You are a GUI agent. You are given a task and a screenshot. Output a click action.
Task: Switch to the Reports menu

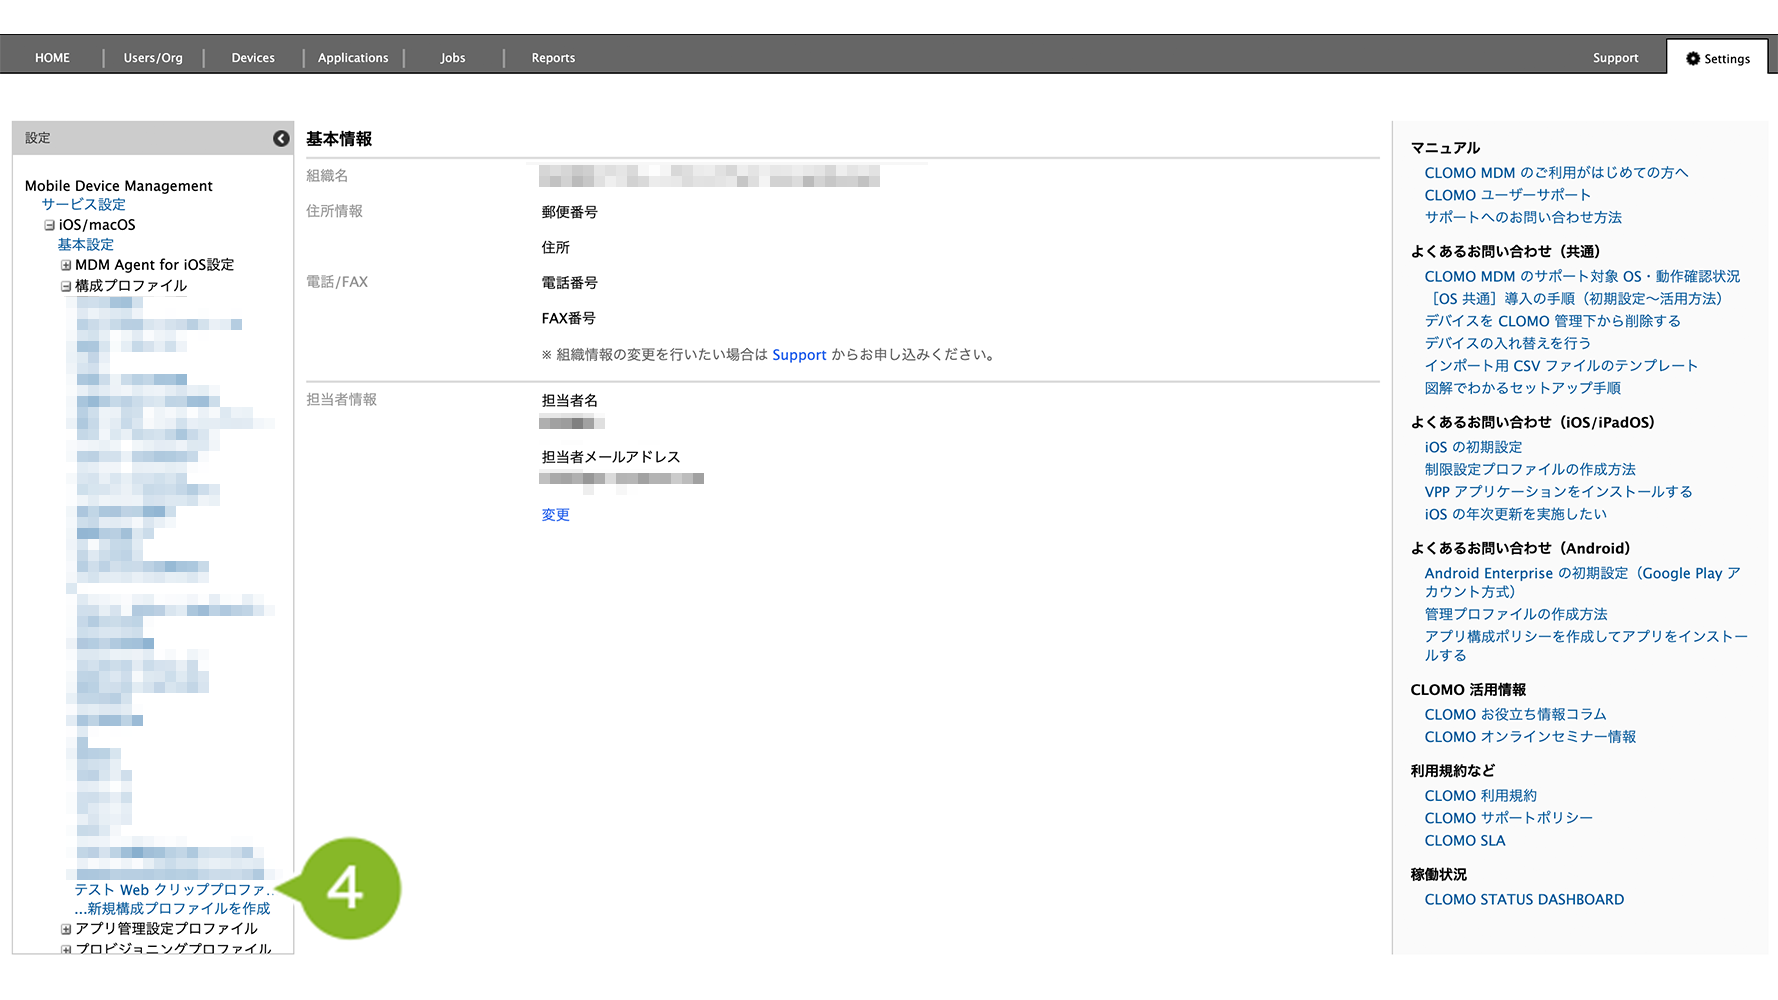553,58
